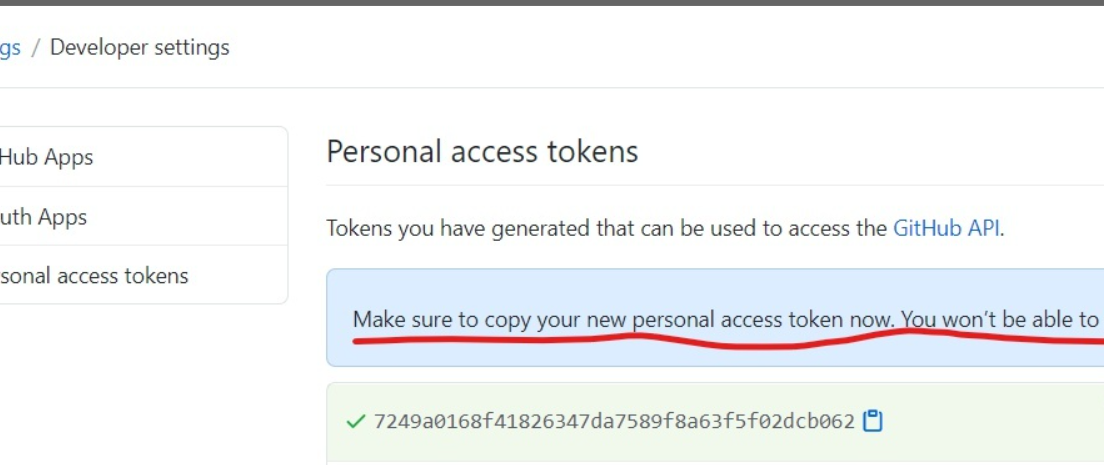
Task: Click the Developer settings breadcrumb text
Action: pos(139,47)
